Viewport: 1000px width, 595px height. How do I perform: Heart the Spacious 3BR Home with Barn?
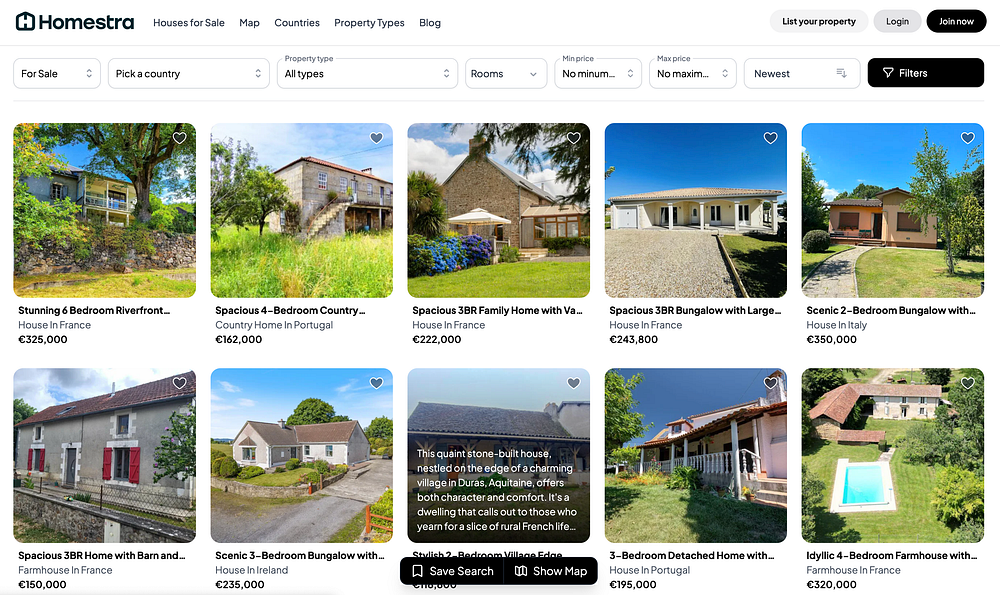(x=180, y=383)
